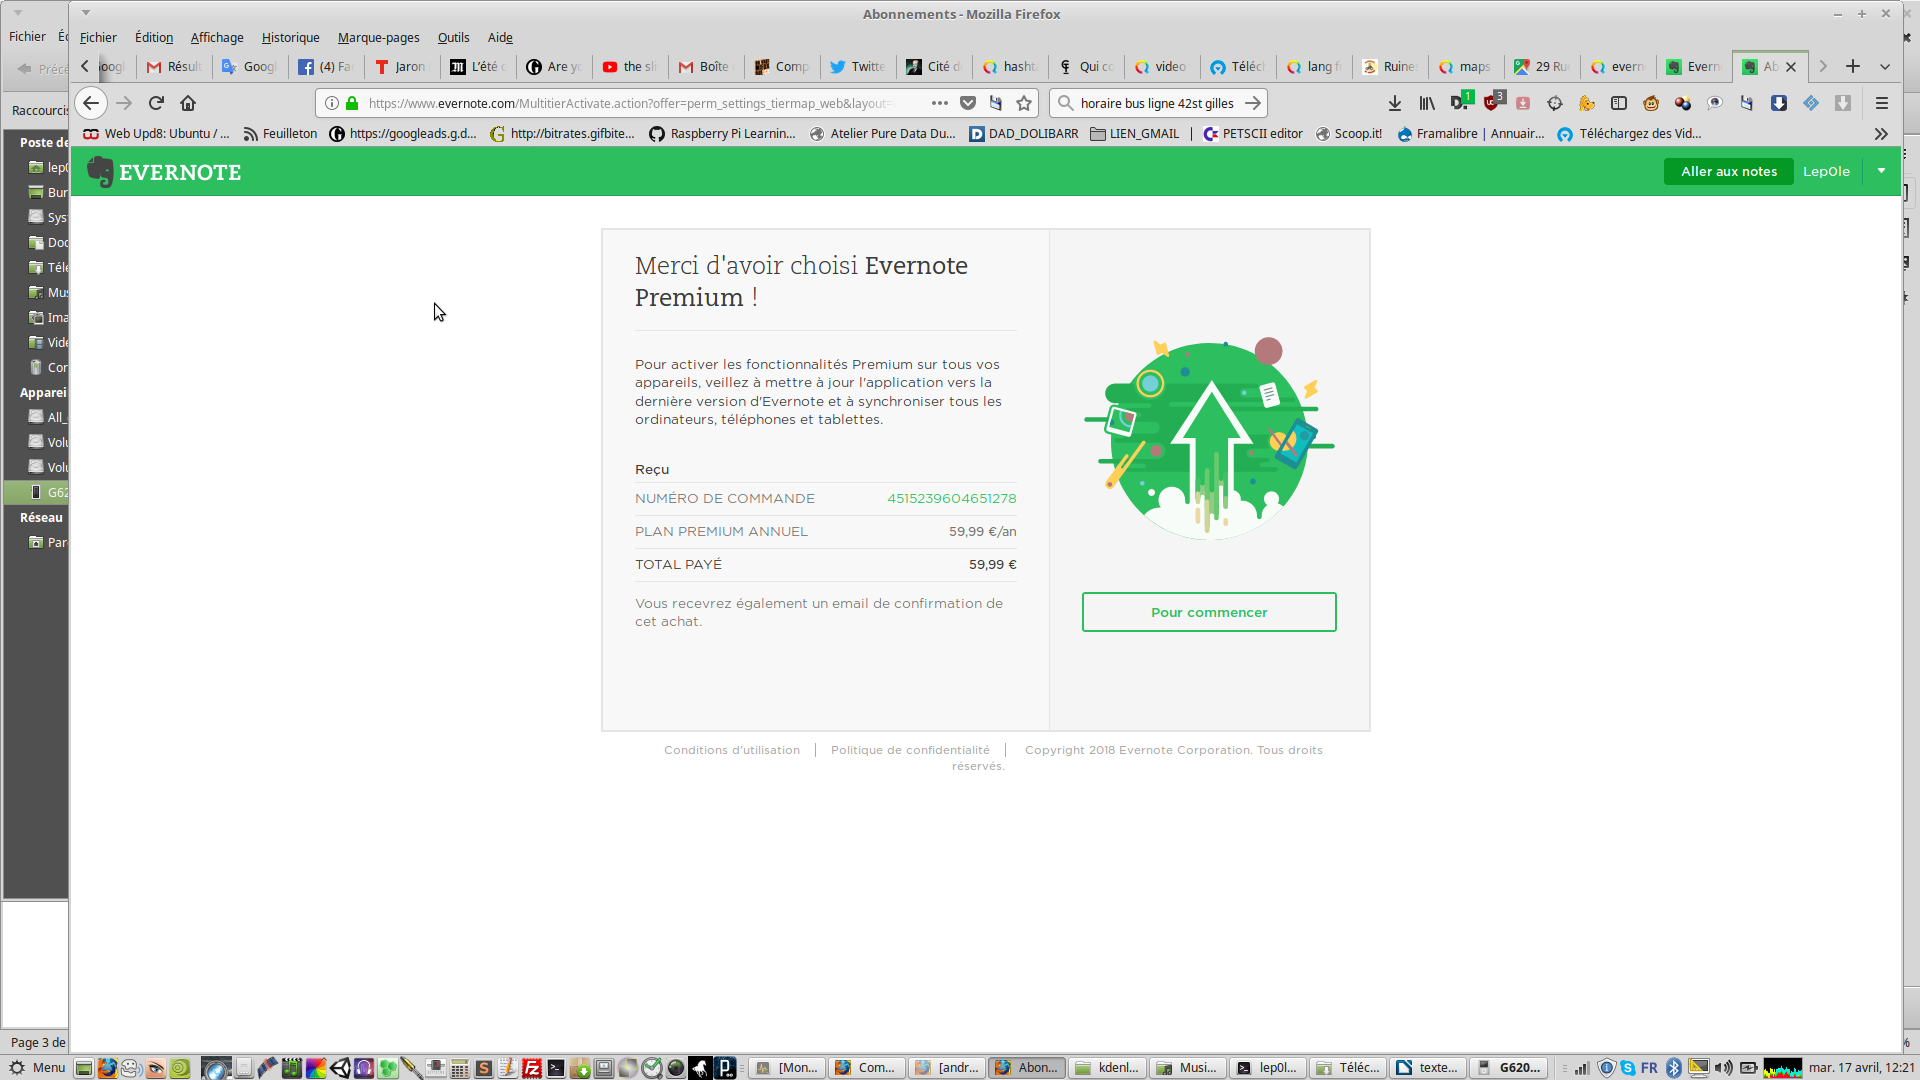This screenshot has width=1920, height=1080.
Task: Show site identity info padlock
Action: (352, 103)
